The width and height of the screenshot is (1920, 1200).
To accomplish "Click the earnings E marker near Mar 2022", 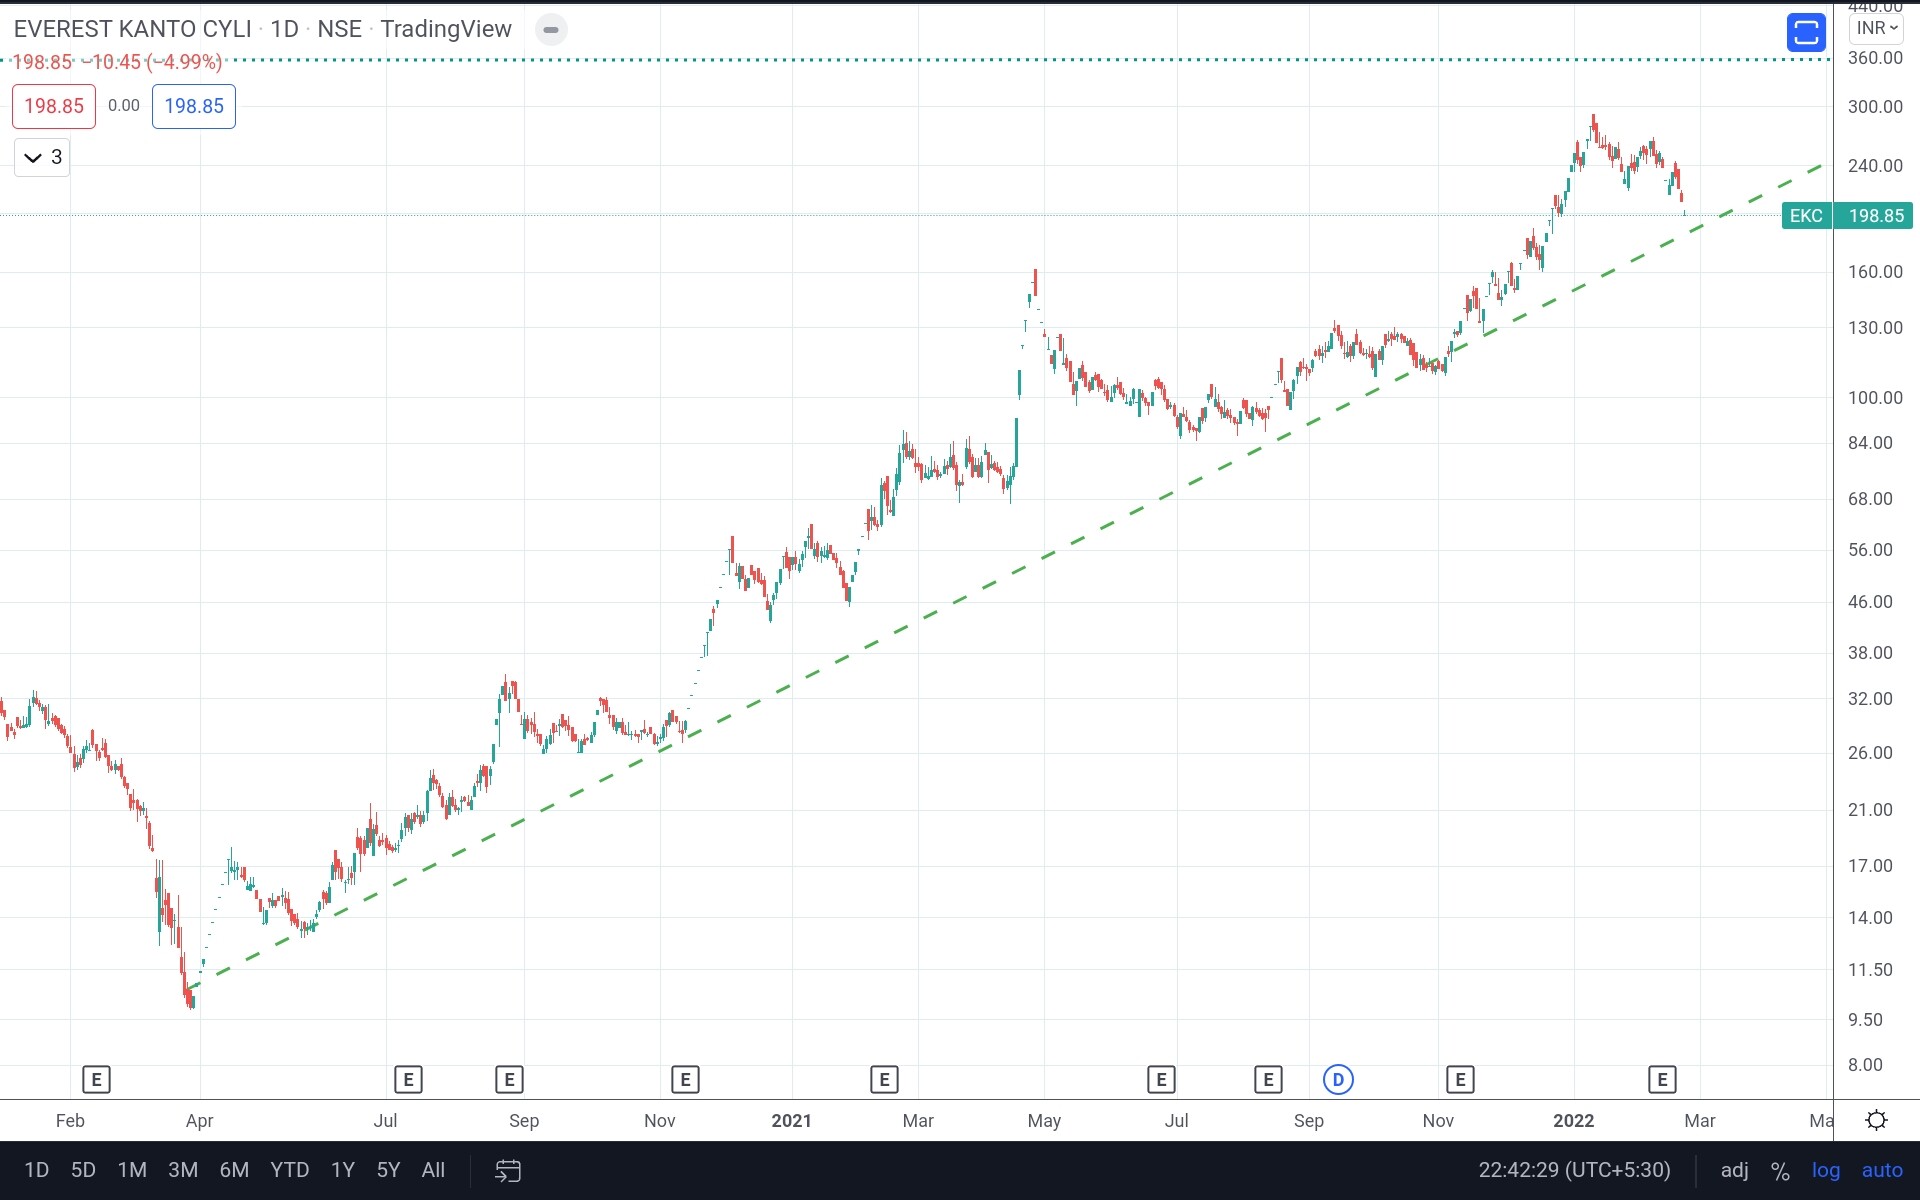I will (x=1662, y=1080).
